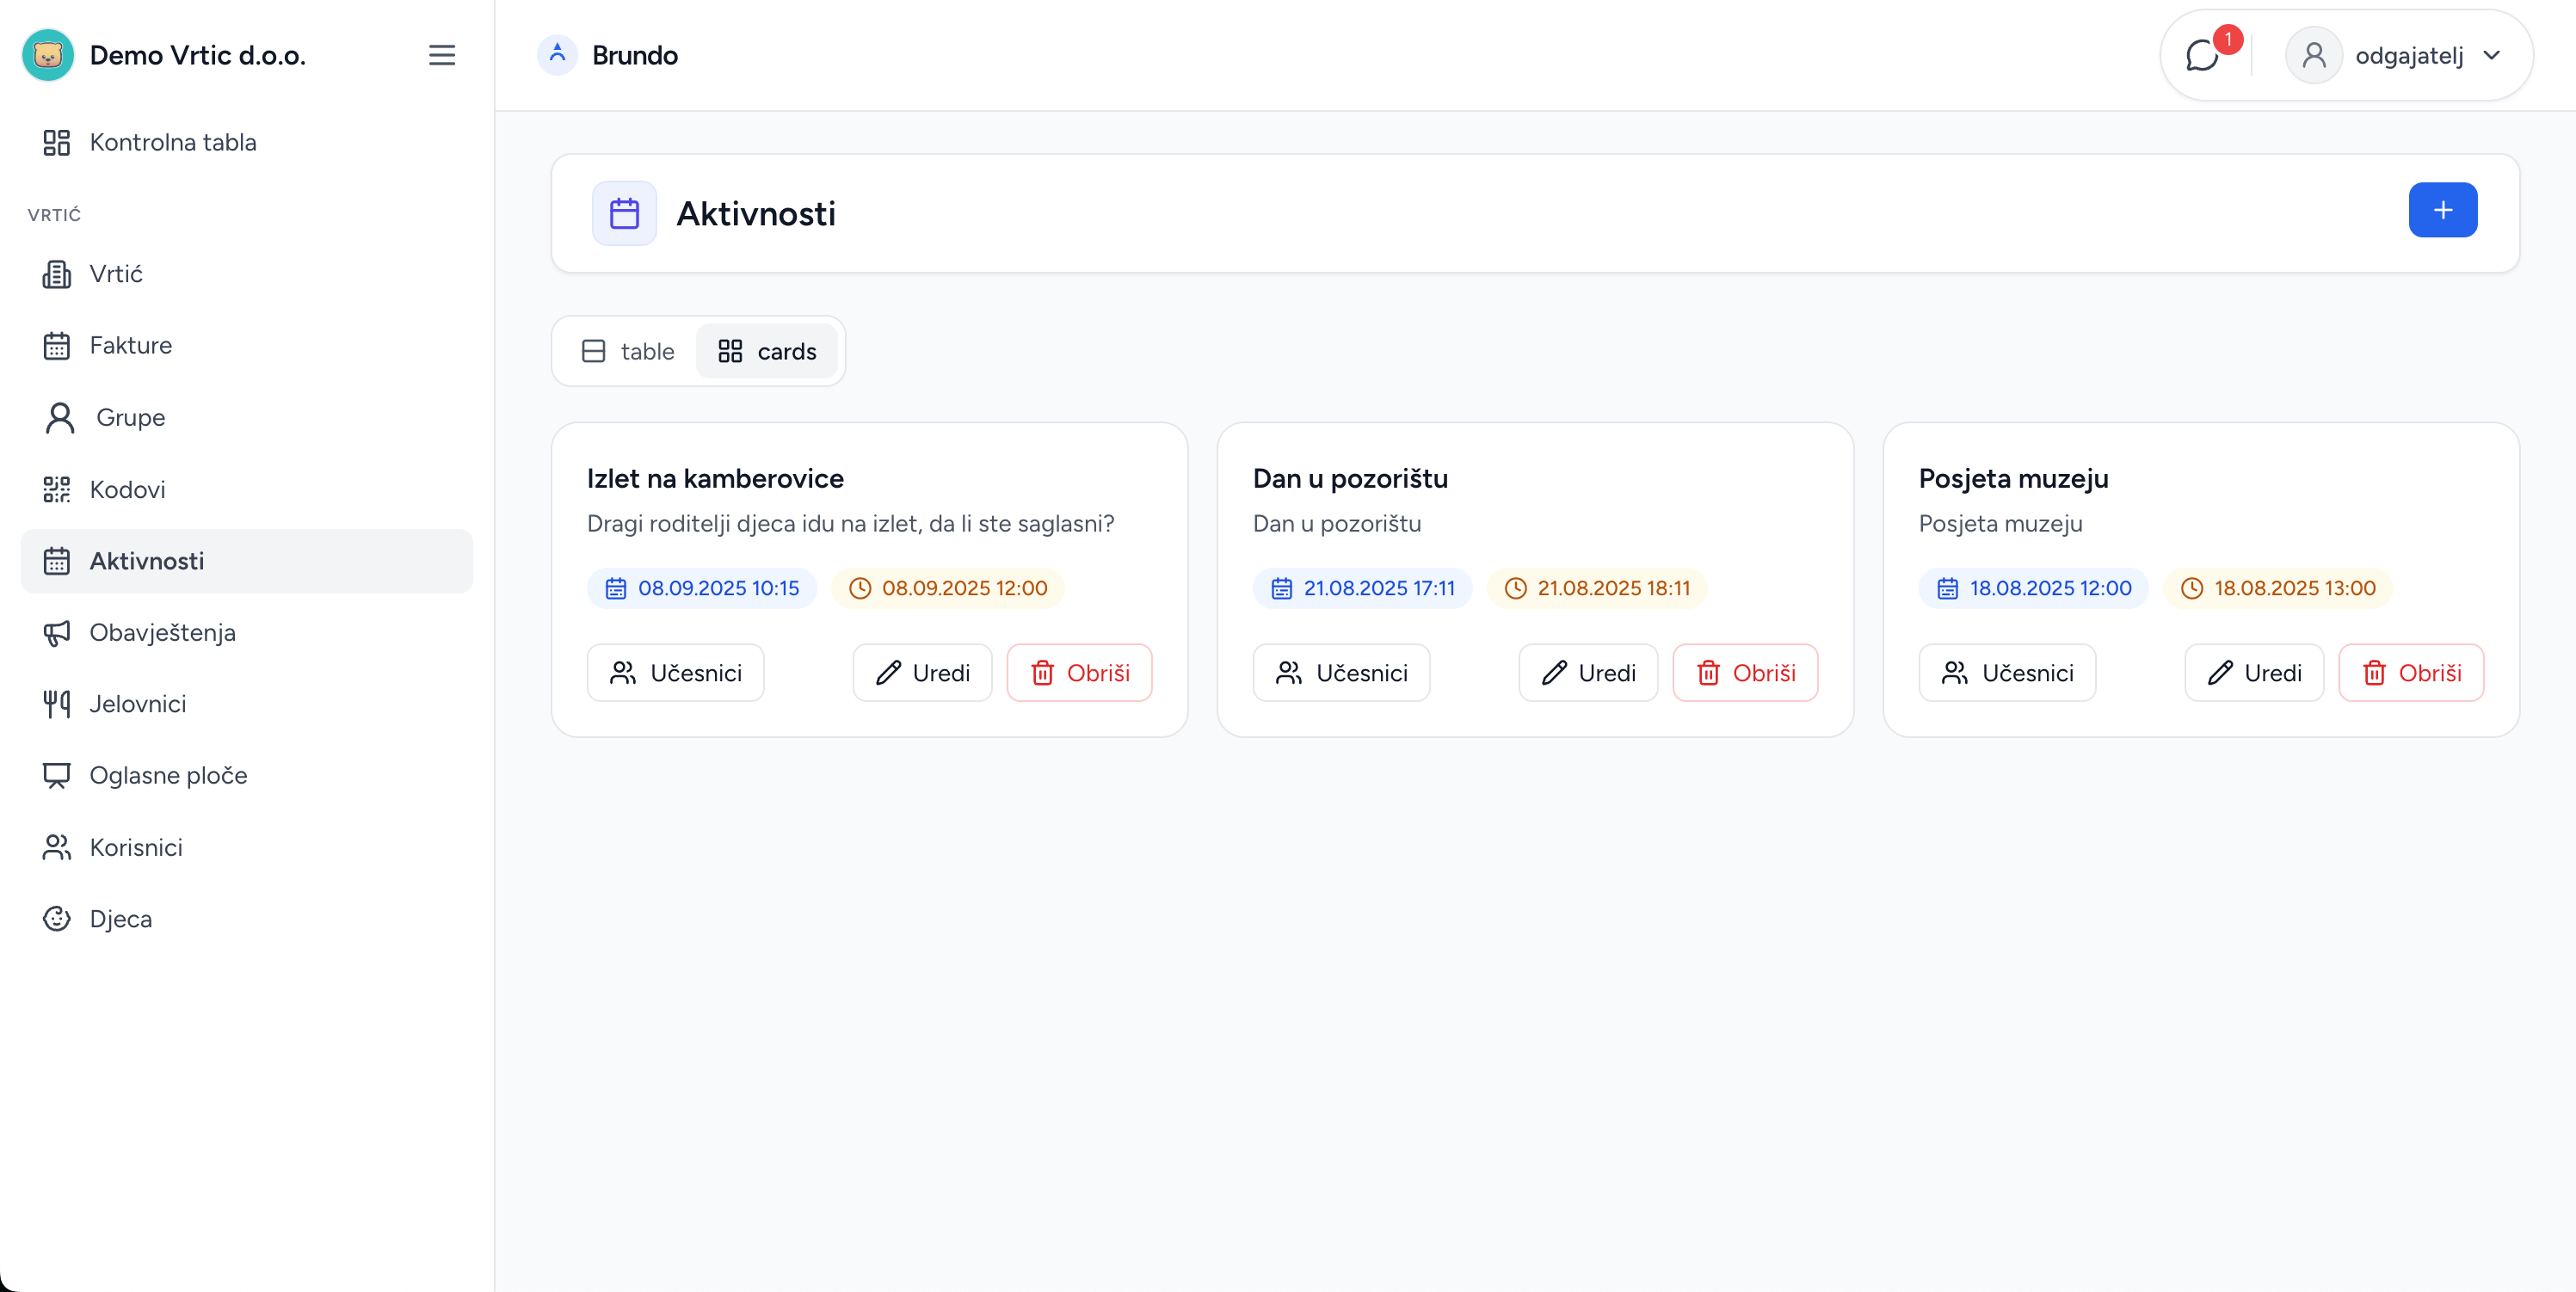The height and width of the screenshot is (1292, 2576).
Task: Click the blue plus add activity button
Action: (x=2442, y=210)
